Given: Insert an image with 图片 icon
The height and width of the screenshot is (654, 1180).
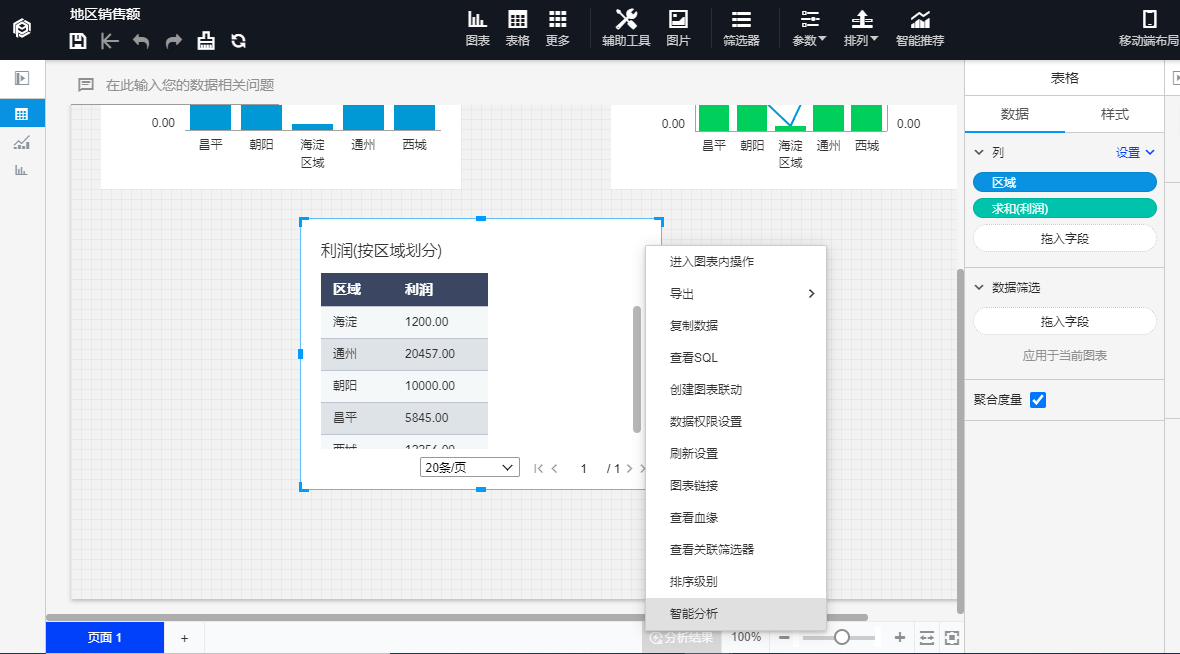Looking at the screenshot, I should coord(678,28).
